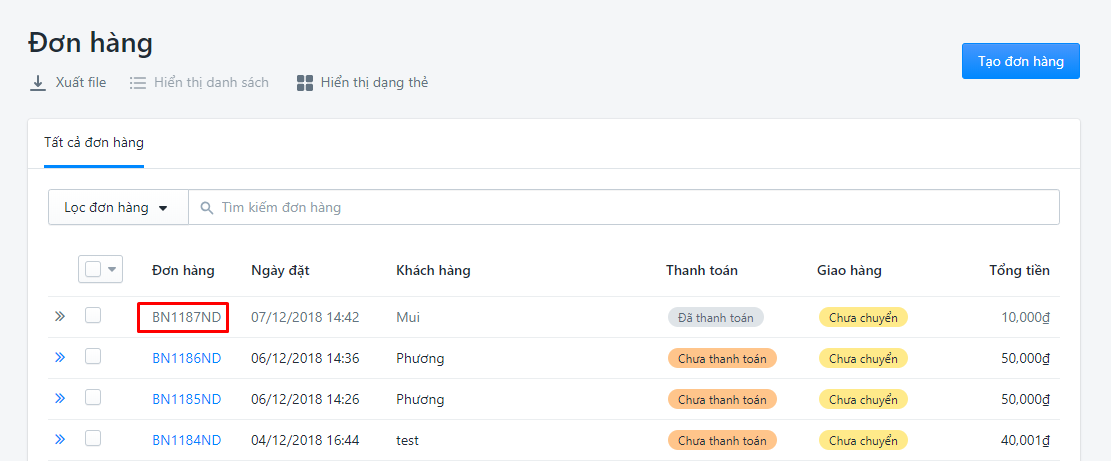The width and height of the screenshot is (1111, 461).
Task: Tick the checkbox for order BN1187ND
Action: coord(93,315)
